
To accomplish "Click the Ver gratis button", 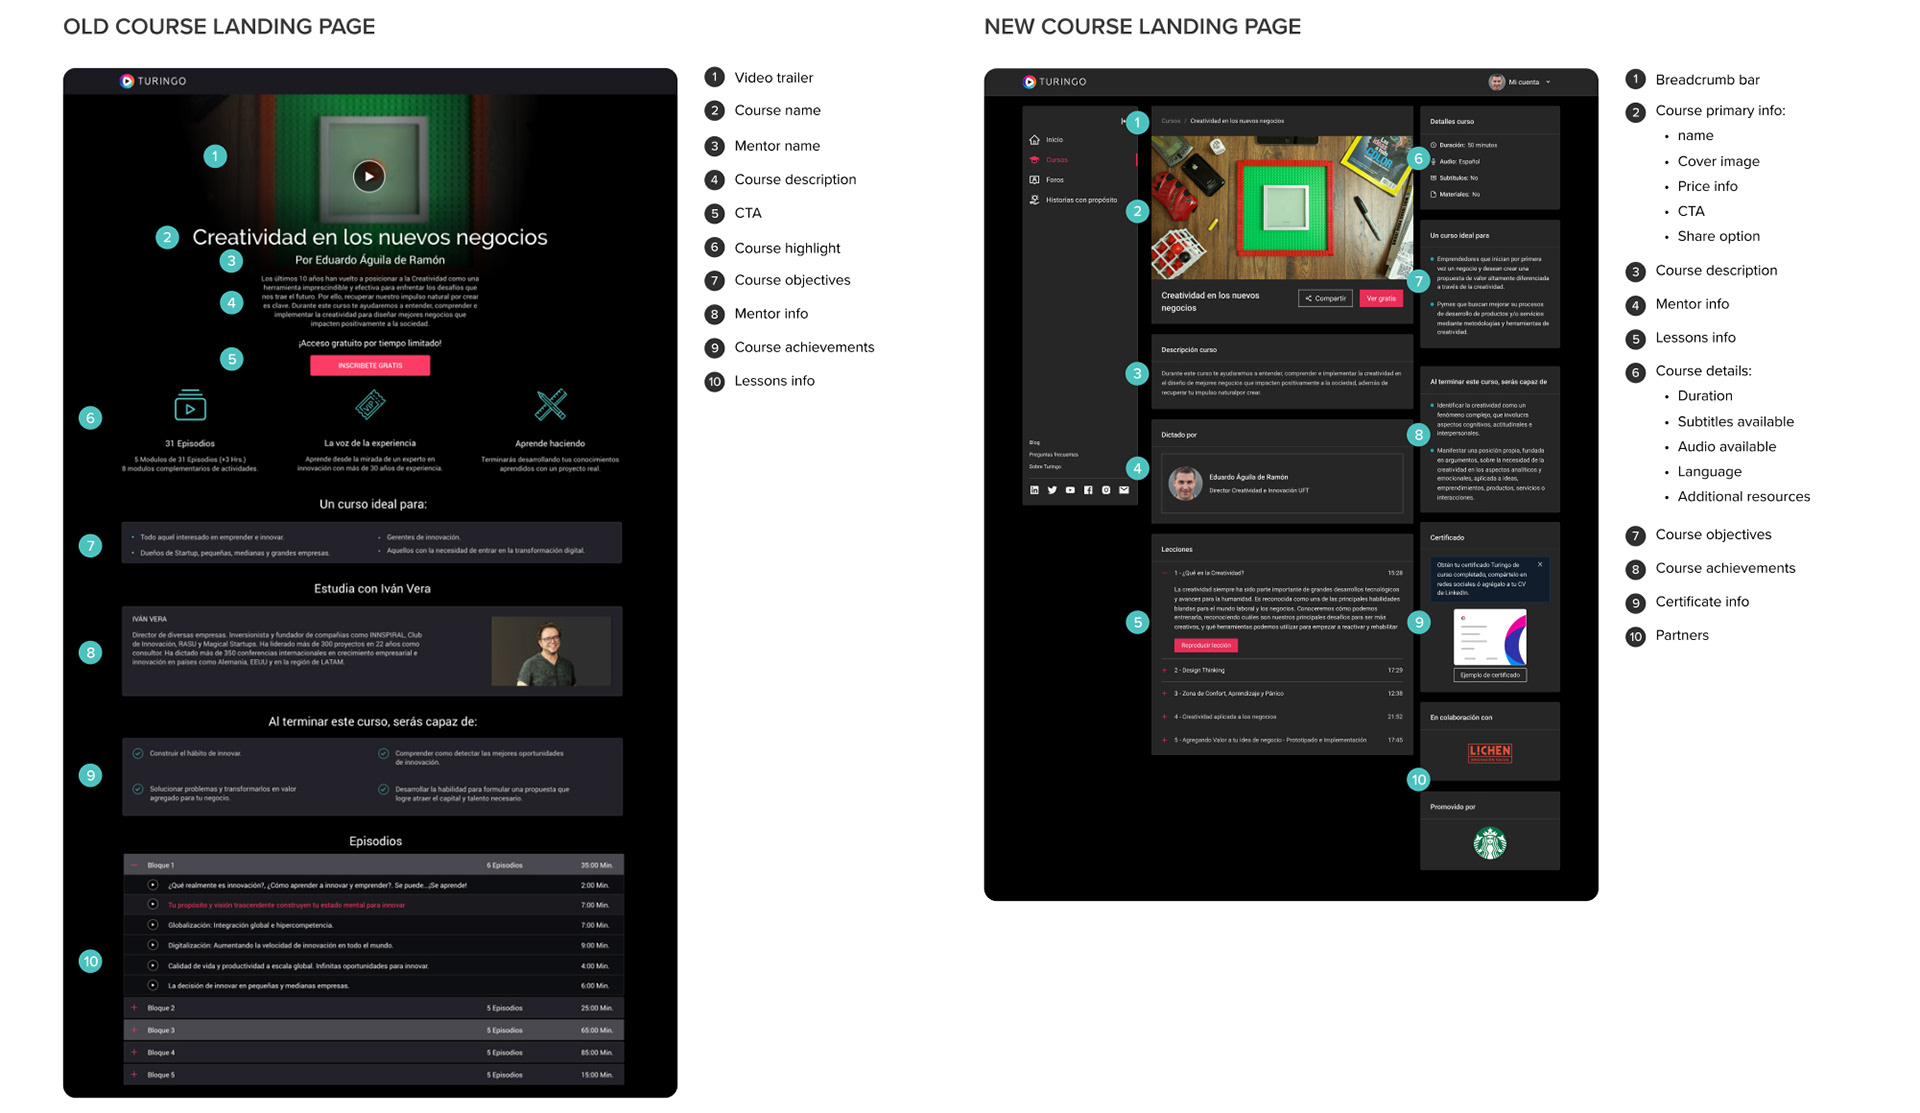I will click(1381, 298).
